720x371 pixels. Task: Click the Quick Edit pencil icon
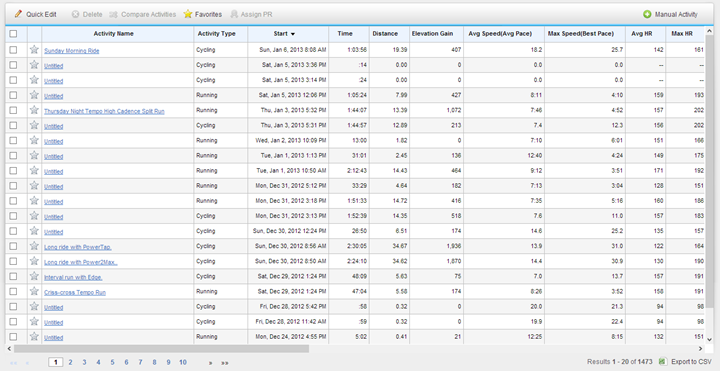pyautogui.click(x=18, y=14)
